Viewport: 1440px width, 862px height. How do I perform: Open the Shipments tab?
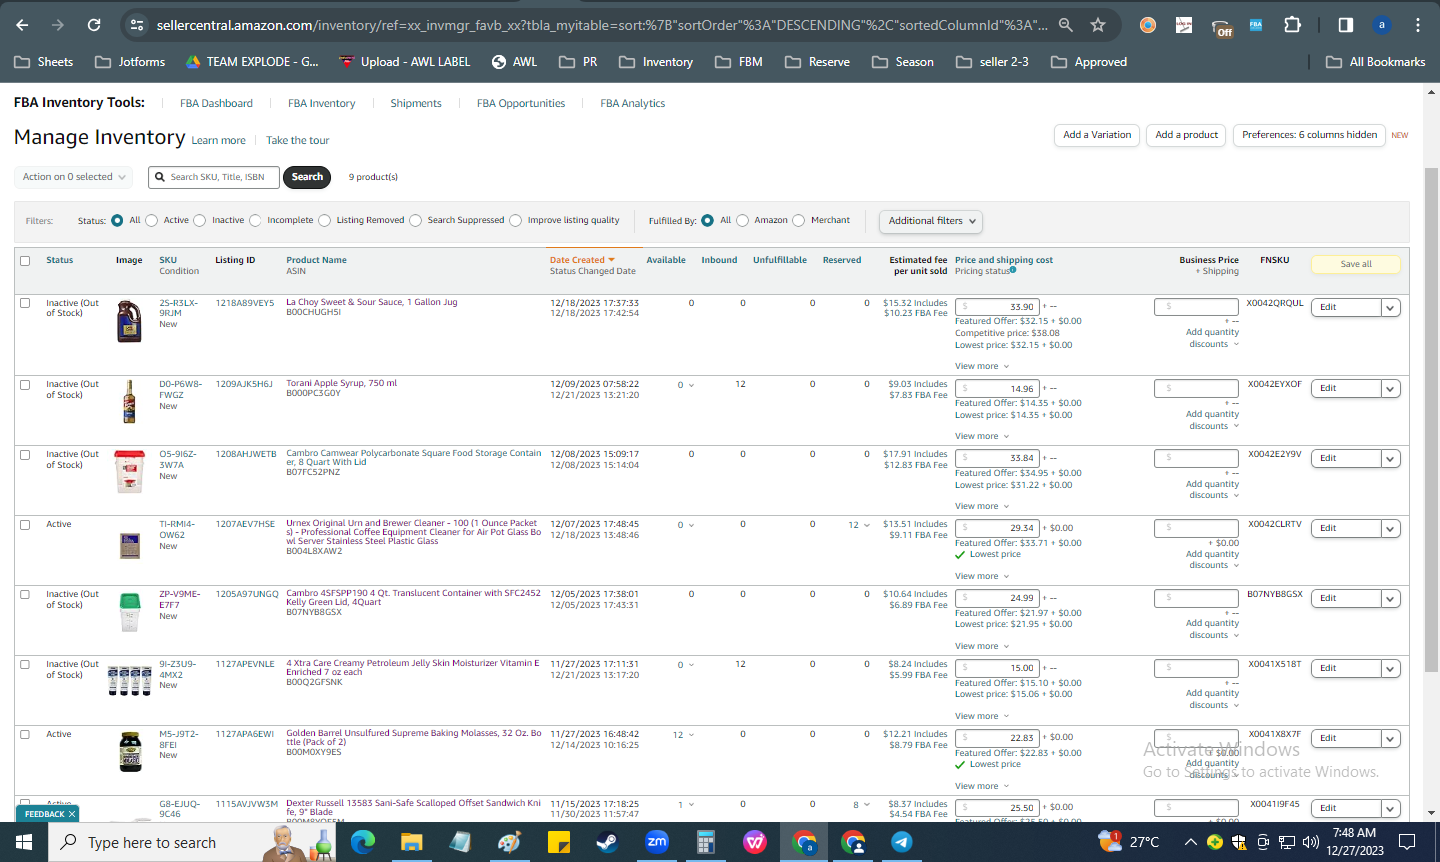[416, 104]
